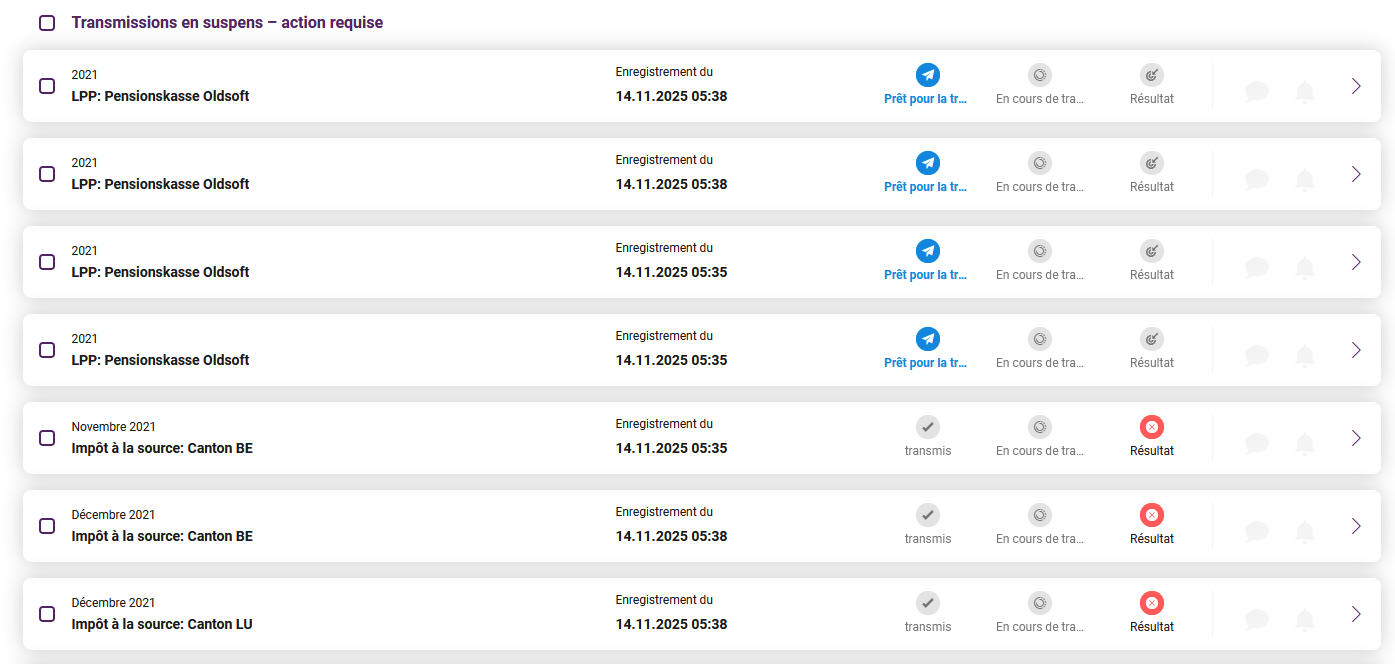This screenshot has width=1395, height=664.
Task: Click red Résultat icon for Décembre 2021 Canton BE
Action: pos(1152,515)
